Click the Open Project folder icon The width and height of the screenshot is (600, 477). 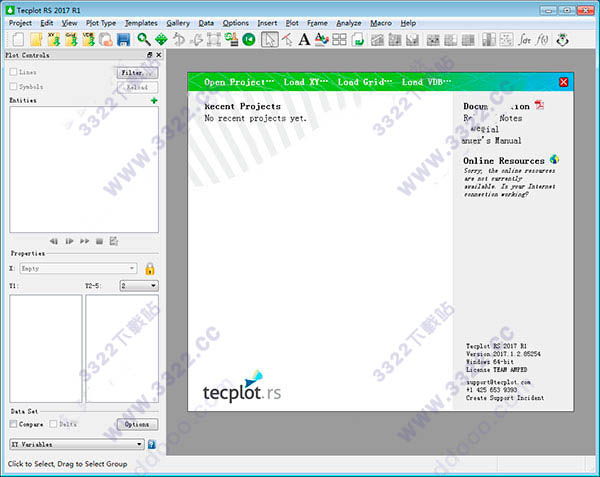36,39
